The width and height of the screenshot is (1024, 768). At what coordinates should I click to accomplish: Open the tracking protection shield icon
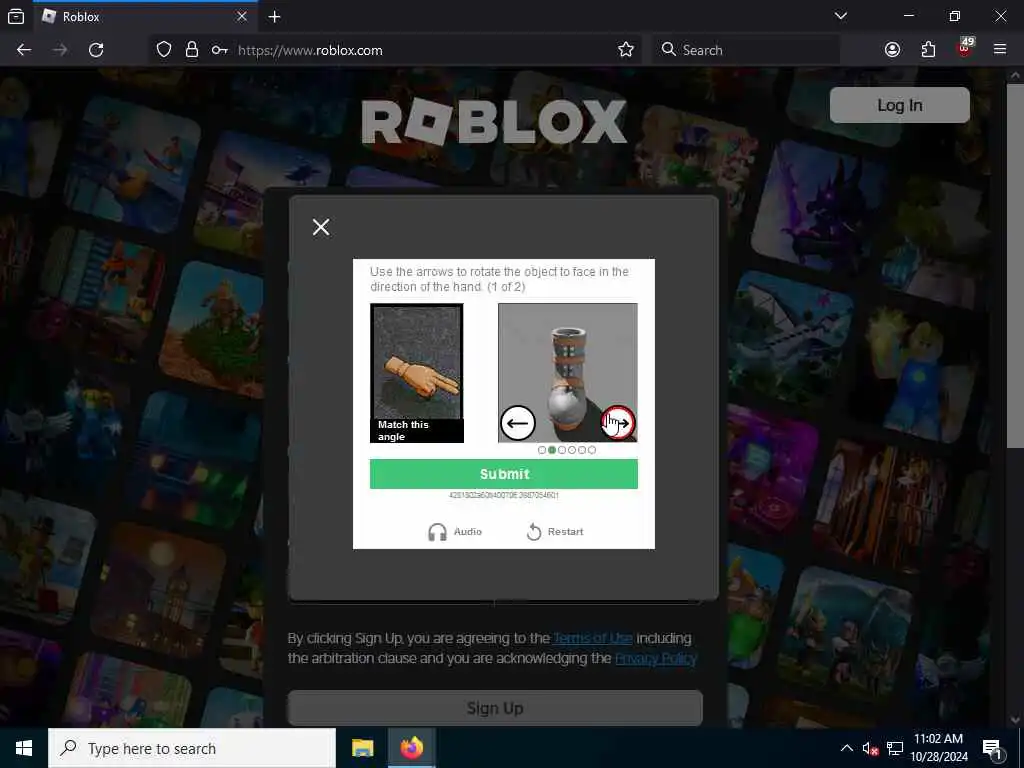coord(164,50)
